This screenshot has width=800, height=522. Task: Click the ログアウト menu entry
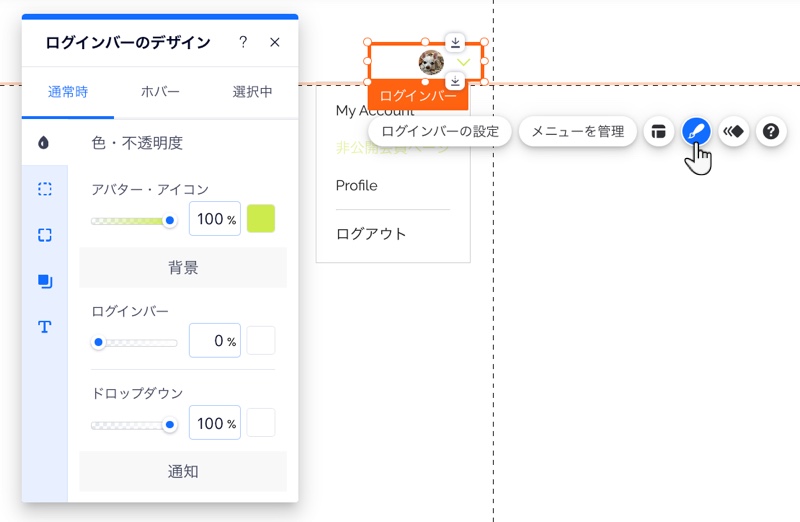pos(371,234)
